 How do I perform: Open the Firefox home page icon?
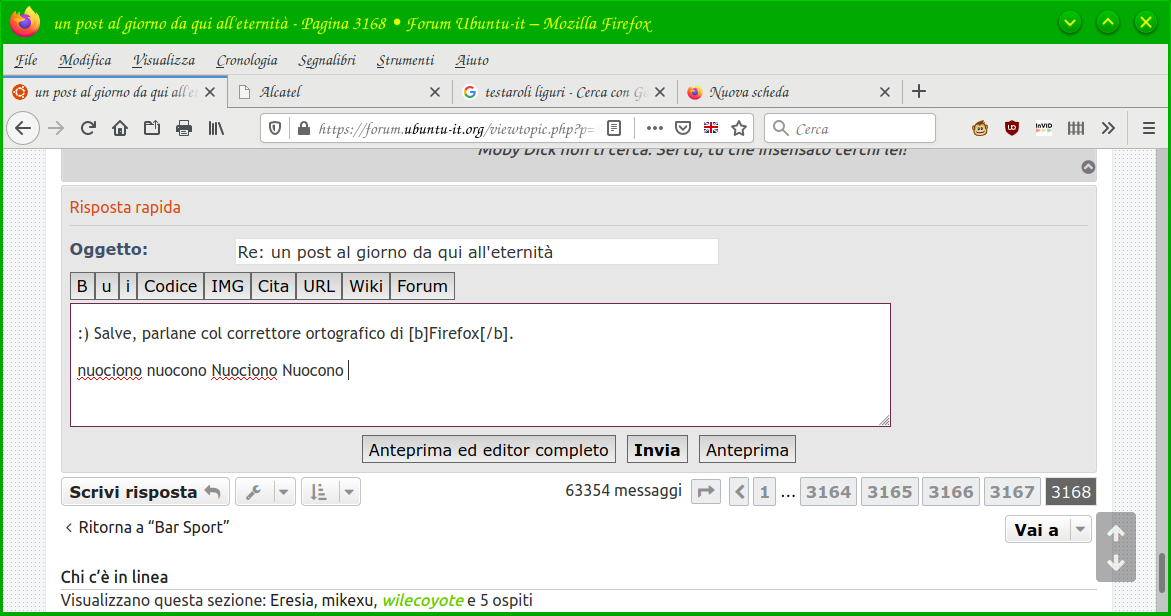coord(119,128)
